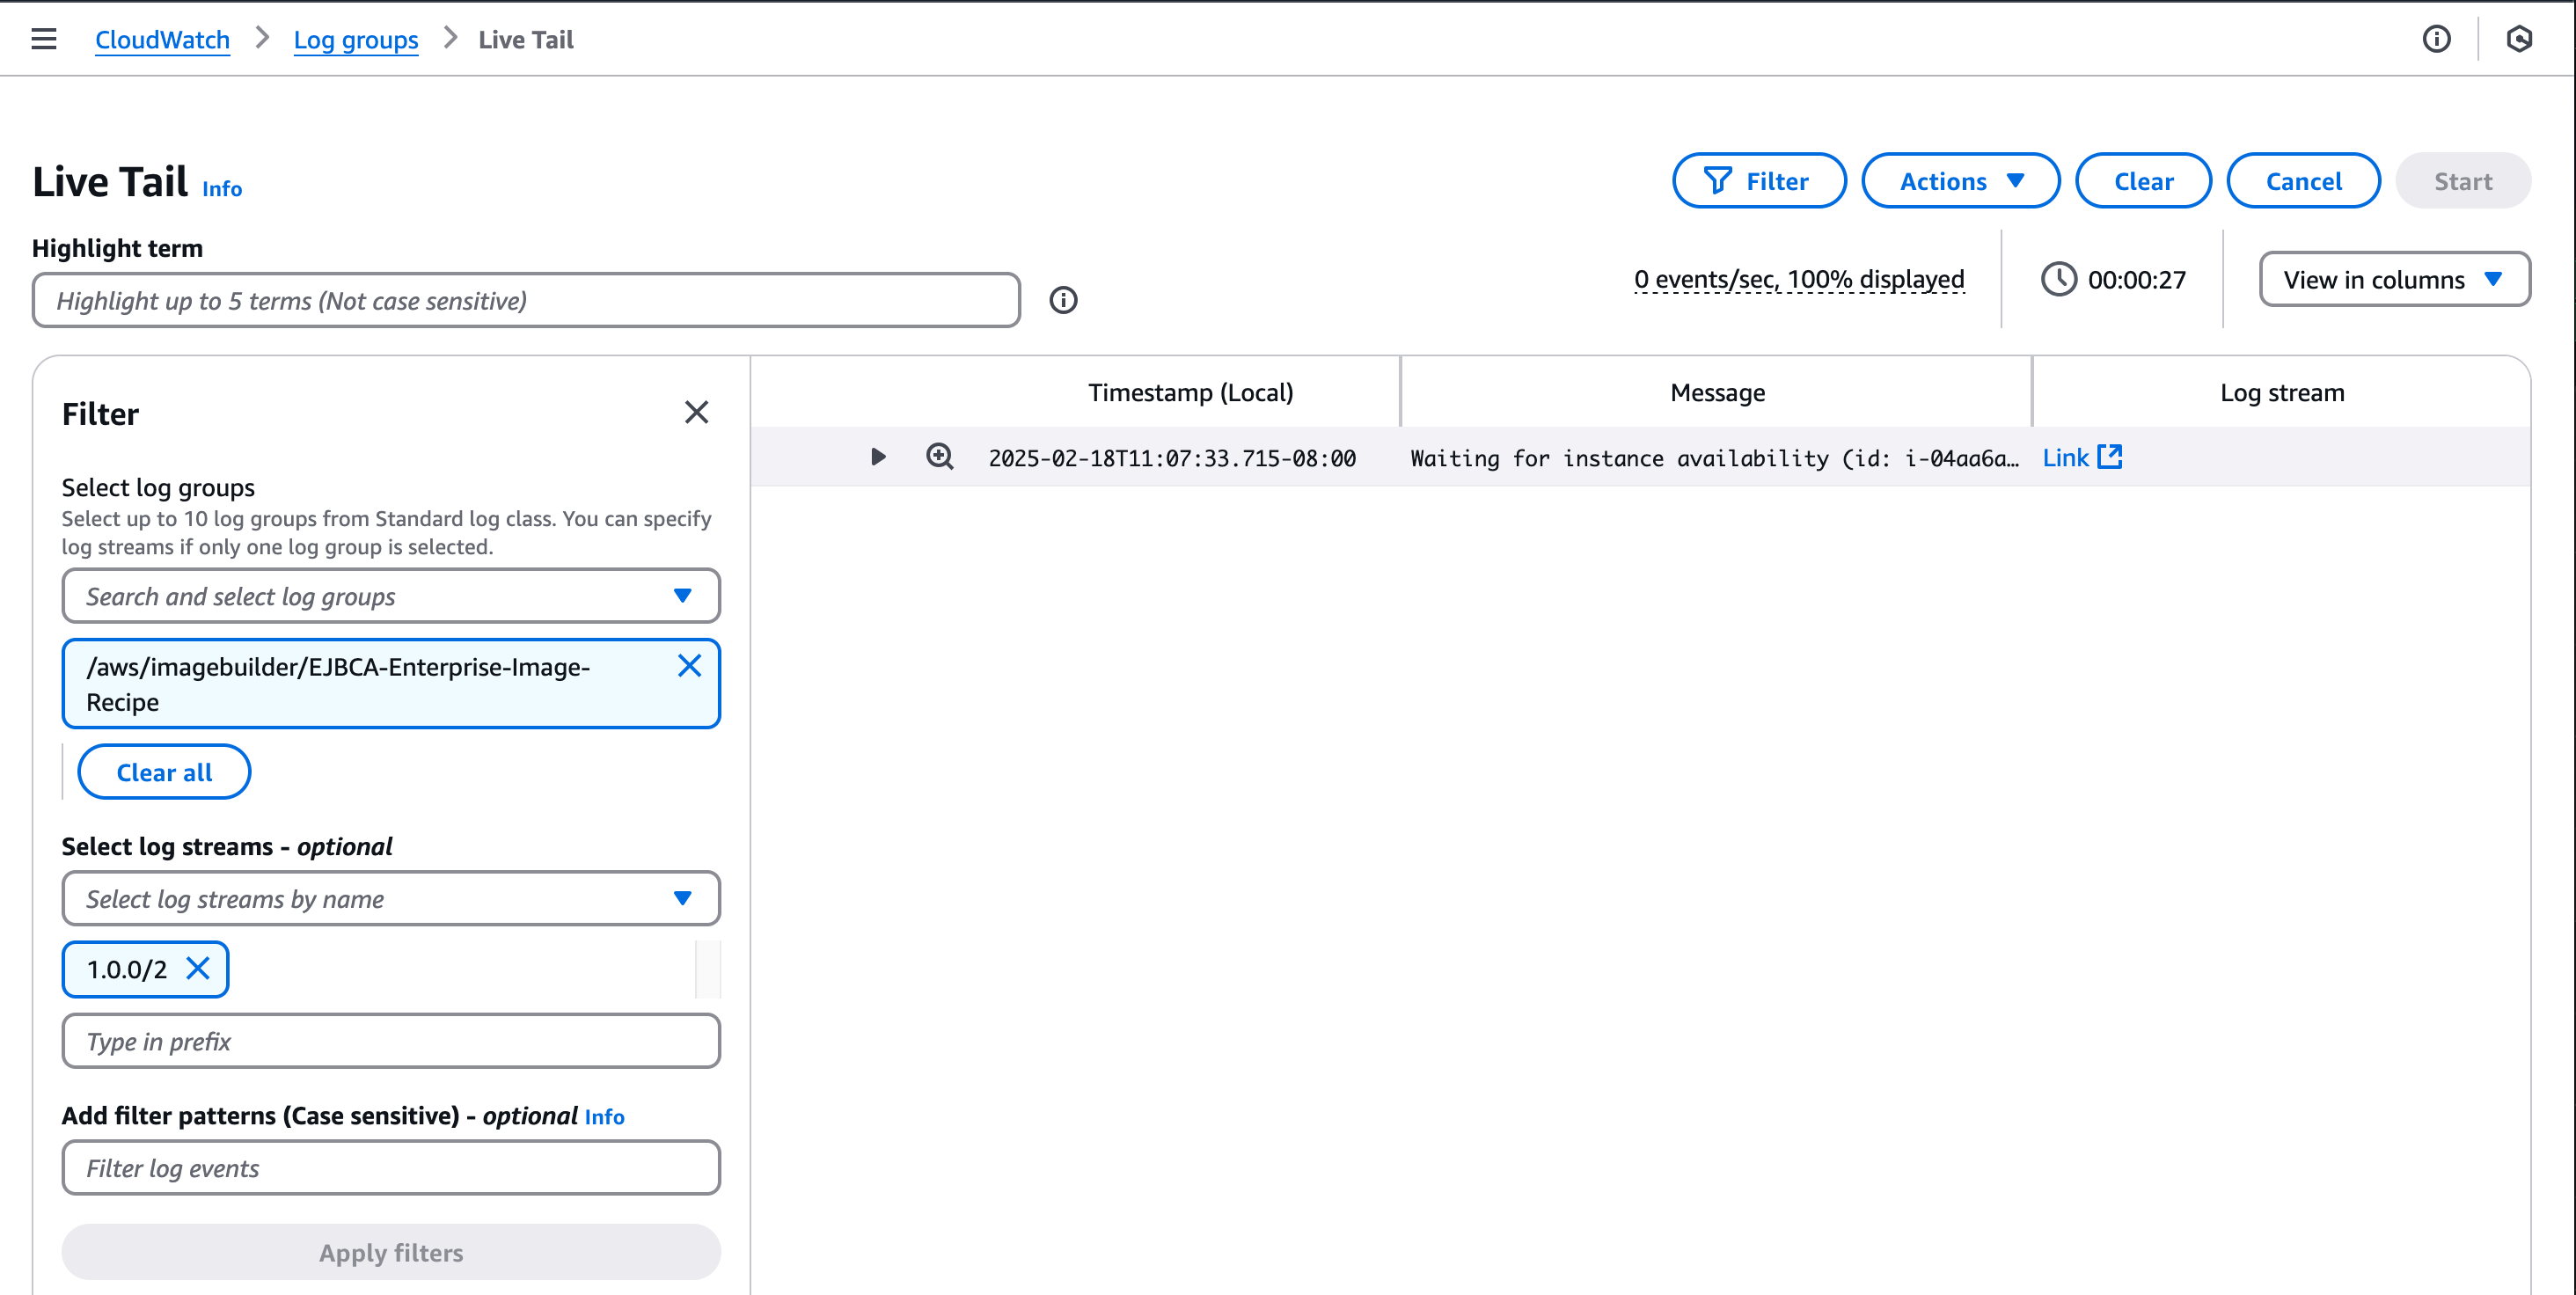Open View in columns dropdown
This screenshot has height=1295, width=2576.
2393,279
